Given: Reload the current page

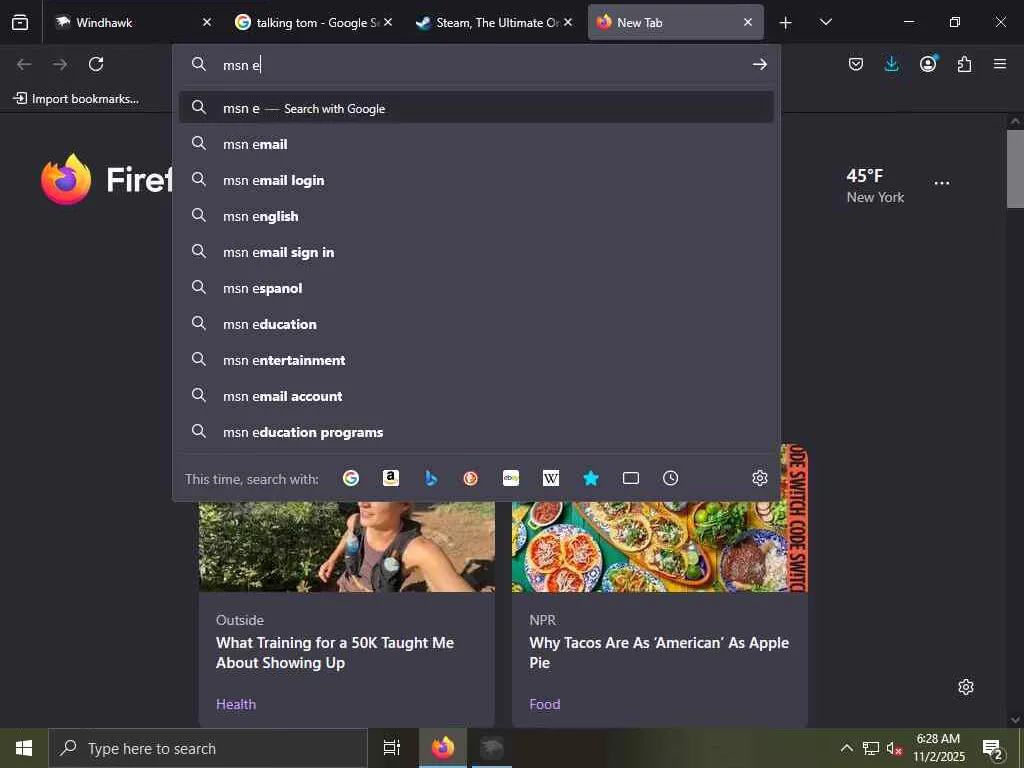Looking at the screenshot, I should pos(96,64).
